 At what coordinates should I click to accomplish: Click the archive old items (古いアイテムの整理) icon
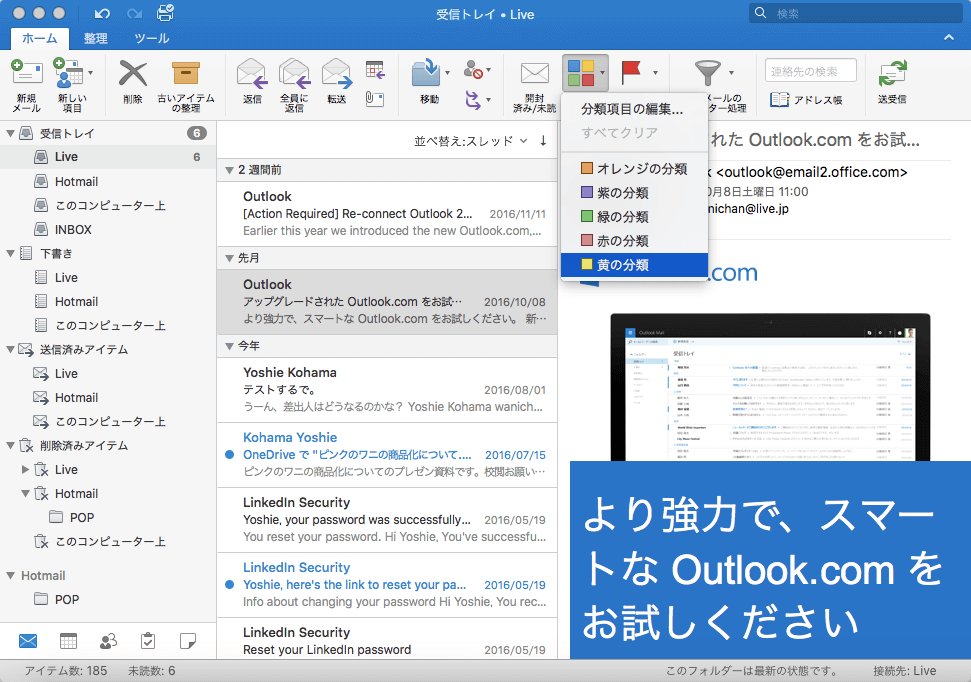tap(186, 73)
